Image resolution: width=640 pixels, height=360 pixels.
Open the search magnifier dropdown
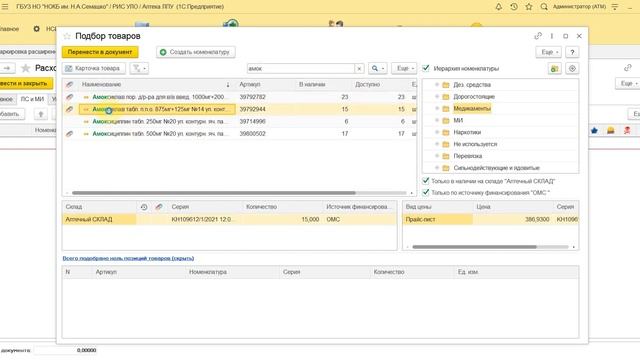pyautogui.click(x=378, y=69)
